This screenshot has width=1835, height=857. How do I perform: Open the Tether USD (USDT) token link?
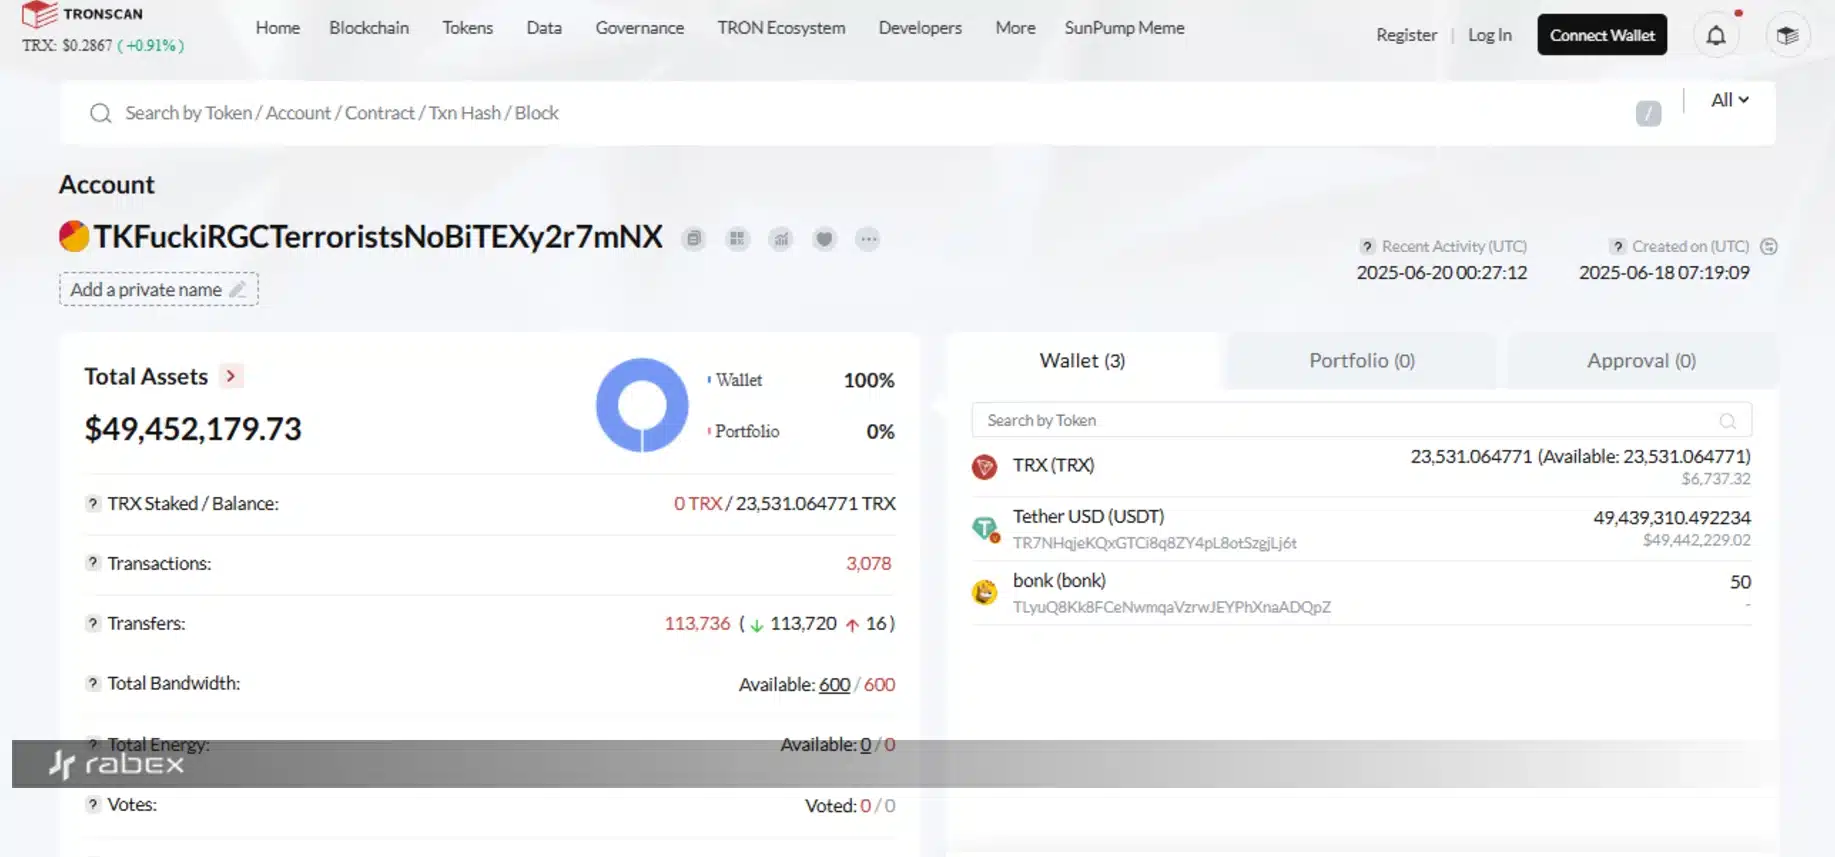[1088, 516]
